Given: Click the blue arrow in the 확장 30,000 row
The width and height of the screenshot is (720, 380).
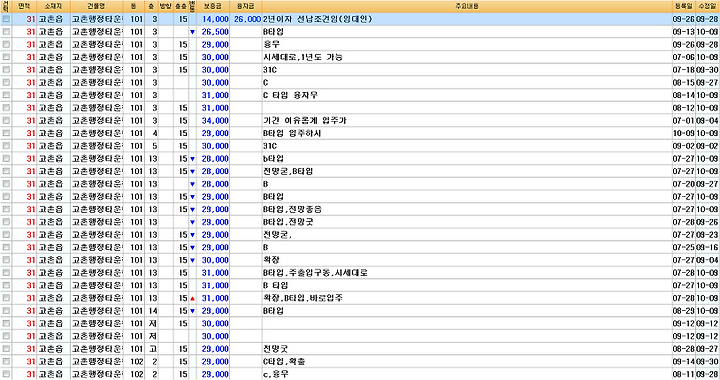Looking at the screenshot, I should tap(192, 260).
